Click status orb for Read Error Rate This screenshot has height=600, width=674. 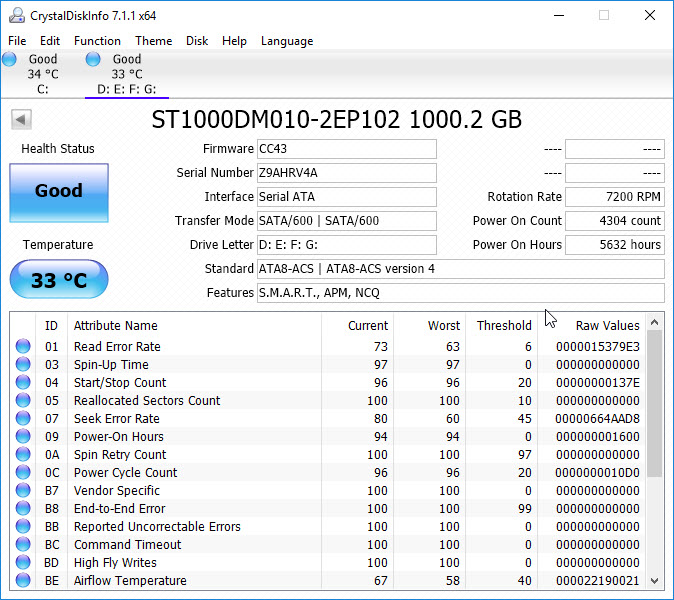pyautogui.click(x=23, y=346)
